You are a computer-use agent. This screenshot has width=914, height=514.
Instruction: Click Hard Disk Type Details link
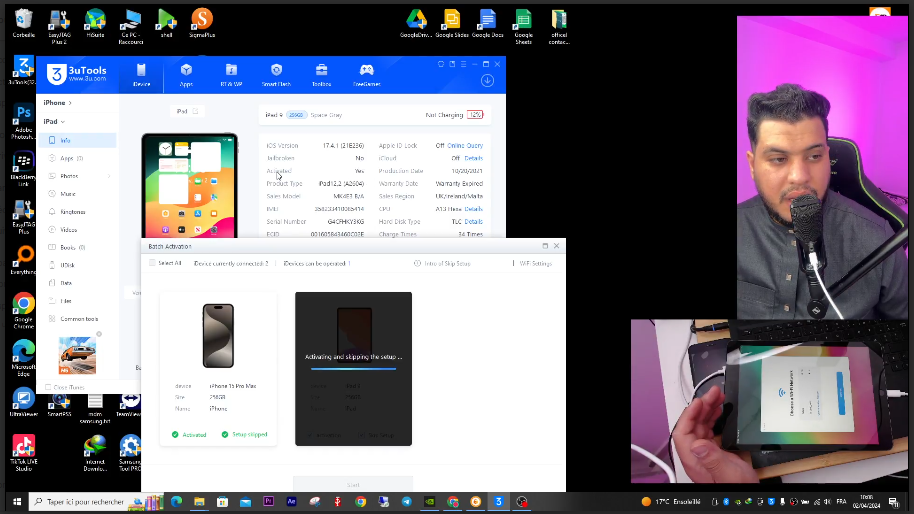473,222
